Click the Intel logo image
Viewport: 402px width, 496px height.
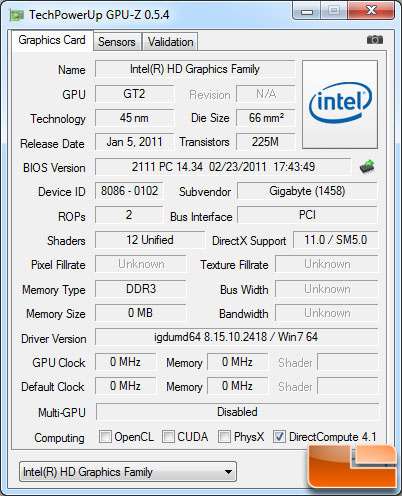tap(340, 104)
